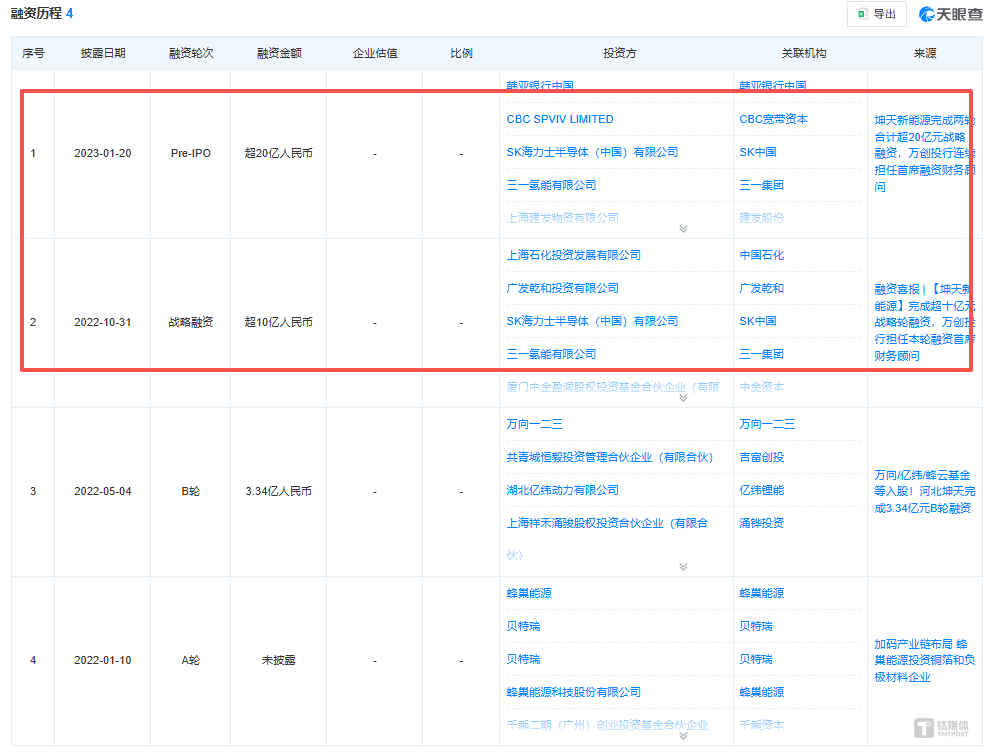Open CBC宽带资本 related institution link
The width and height of the screenshot is (994, 756).
point(773,119)
